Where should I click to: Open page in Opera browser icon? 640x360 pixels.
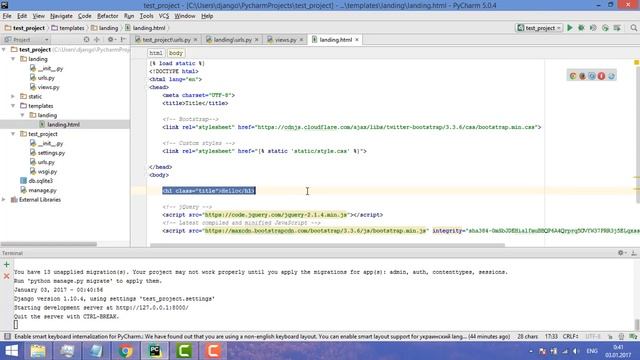pyautogui.click(x=601, y=76)
